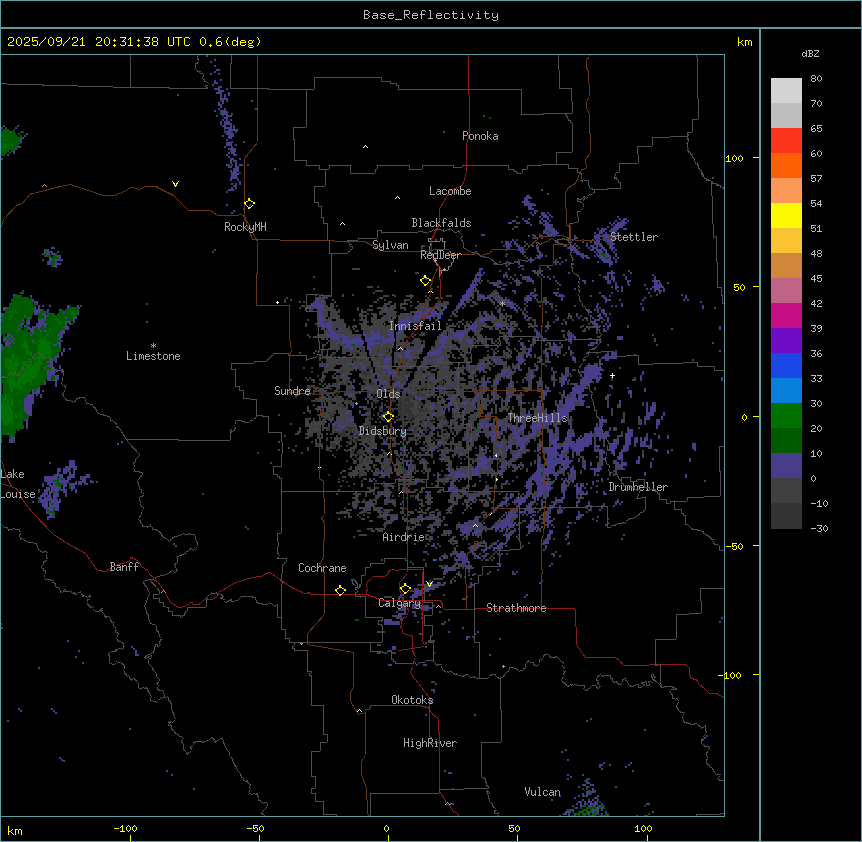Image resolution: width=862 pixels, height=842 pixels.
Task: Click the yellow diamond marker above RockyMH
Action: (249, 203)
